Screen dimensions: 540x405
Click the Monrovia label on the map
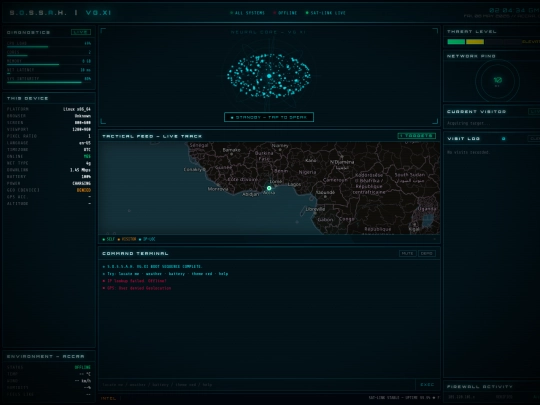[218, 189]
